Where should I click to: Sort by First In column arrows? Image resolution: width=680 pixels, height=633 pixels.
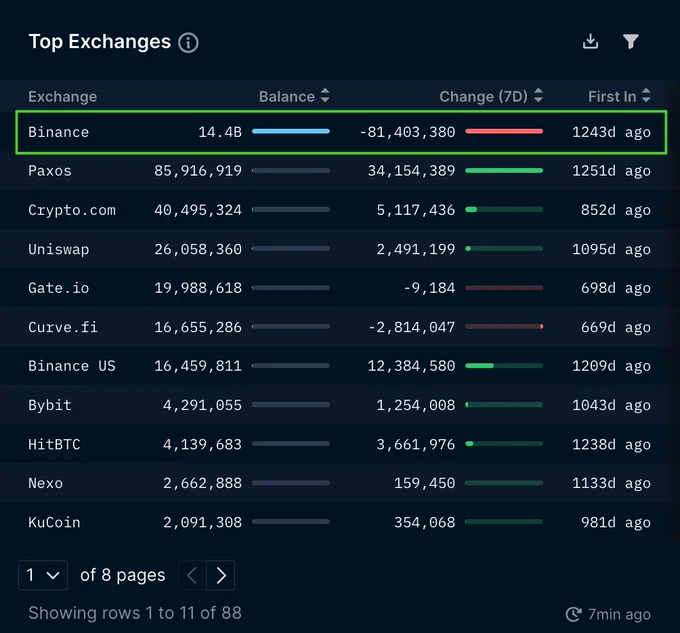coord(646,95)
